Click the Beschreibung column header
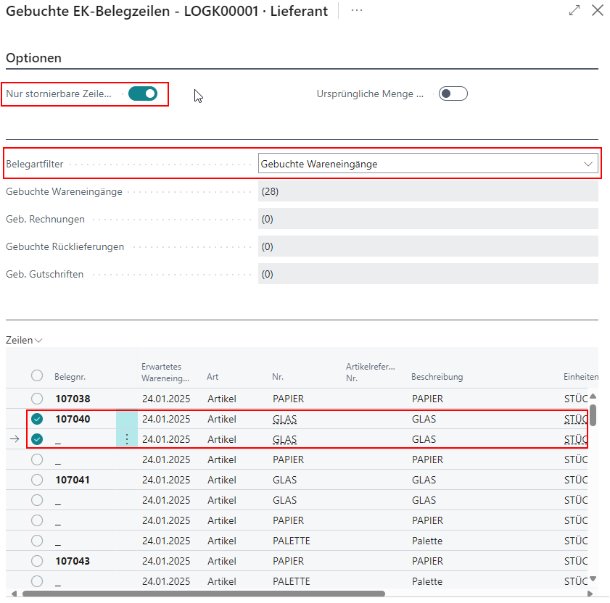 coord(437,378)
